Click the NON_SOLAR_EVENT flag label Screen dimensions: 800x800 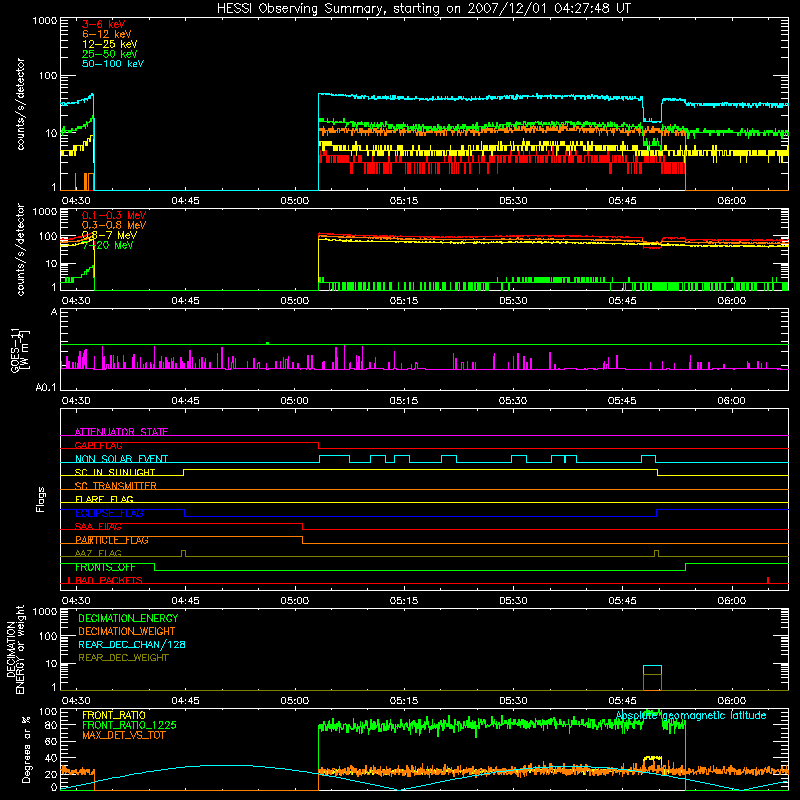[121, 459]
